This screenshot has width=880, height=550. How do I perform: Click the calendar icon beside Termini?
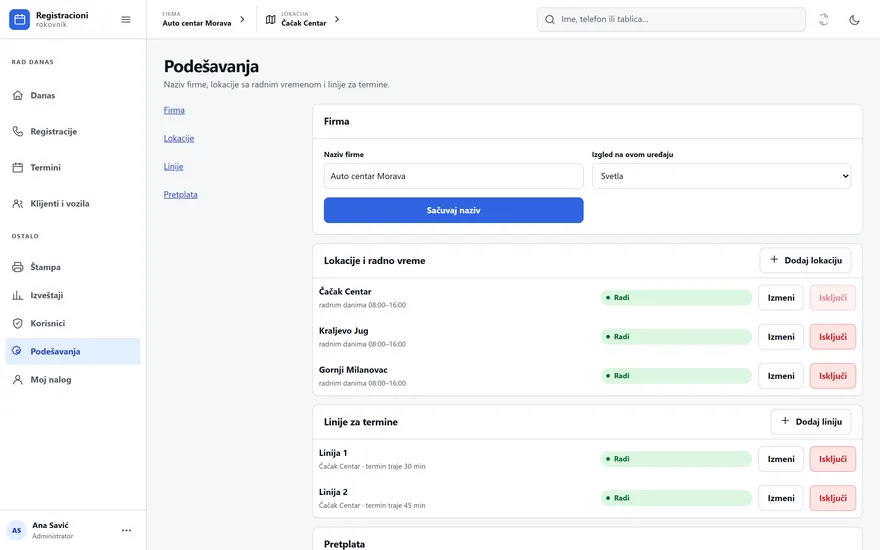[18, 167]
